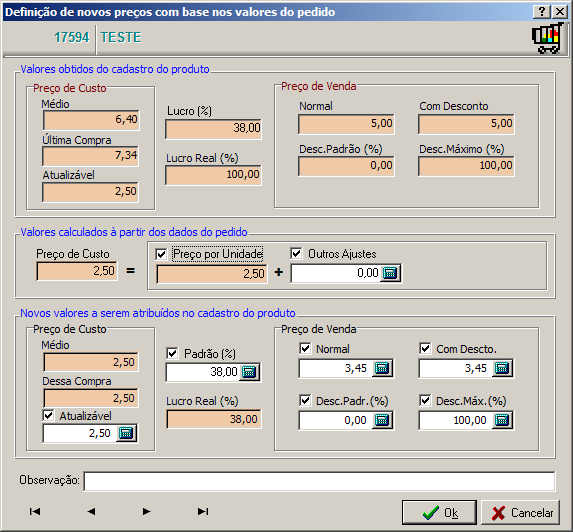
Task: Open calculator for Outros Ajustes field
Action: pyautogui.click(x=390, y=273)
